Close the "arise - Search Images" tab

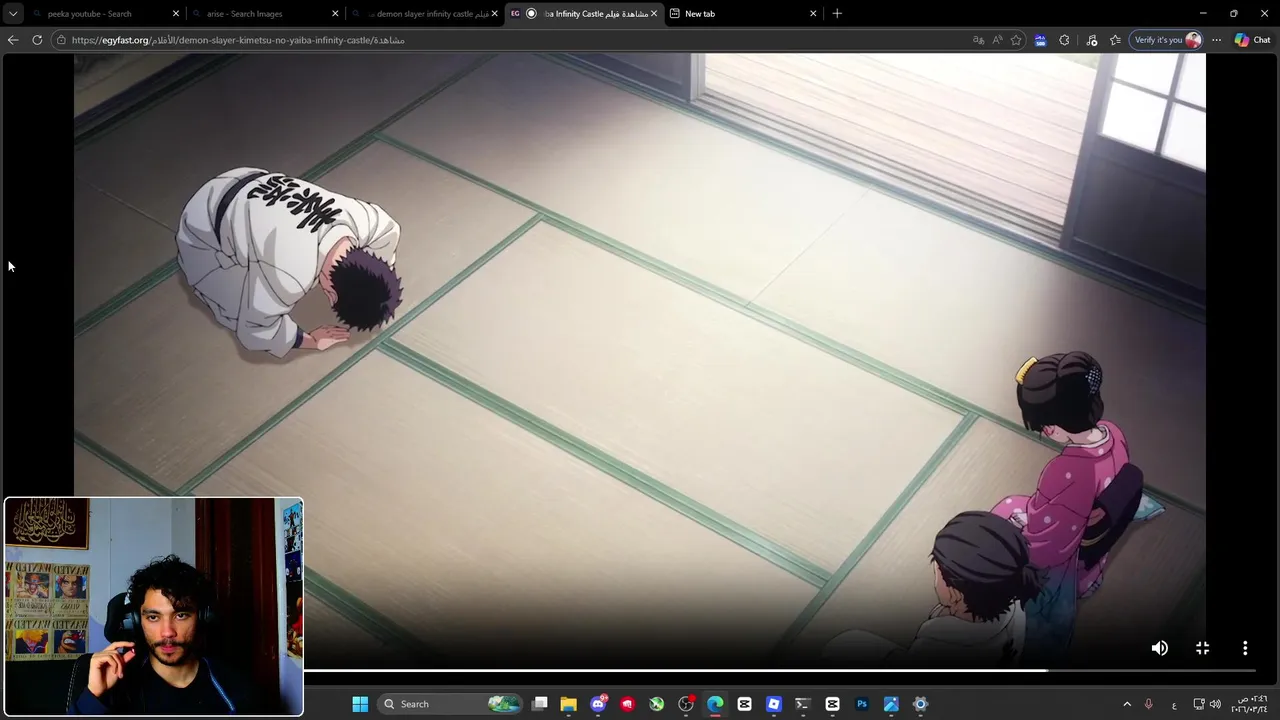(x=335, y=14)
